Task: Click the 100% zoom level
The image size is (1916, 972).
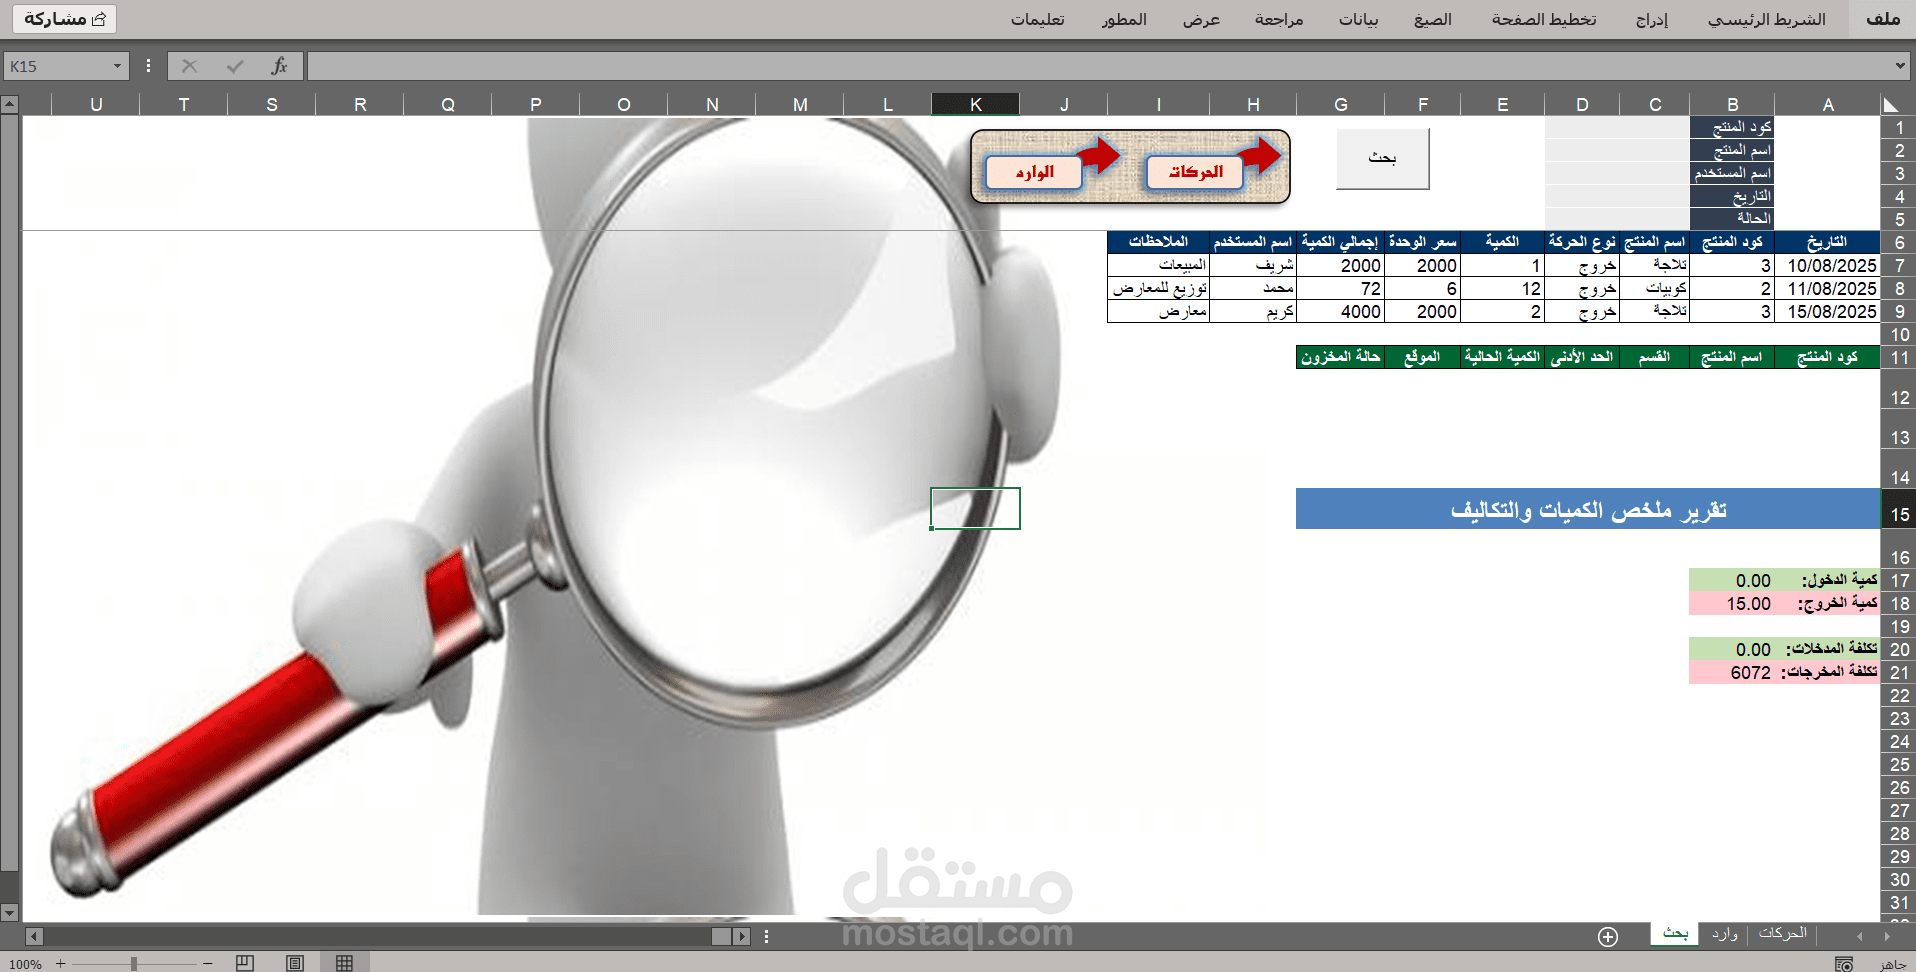Action: point(25,964)
